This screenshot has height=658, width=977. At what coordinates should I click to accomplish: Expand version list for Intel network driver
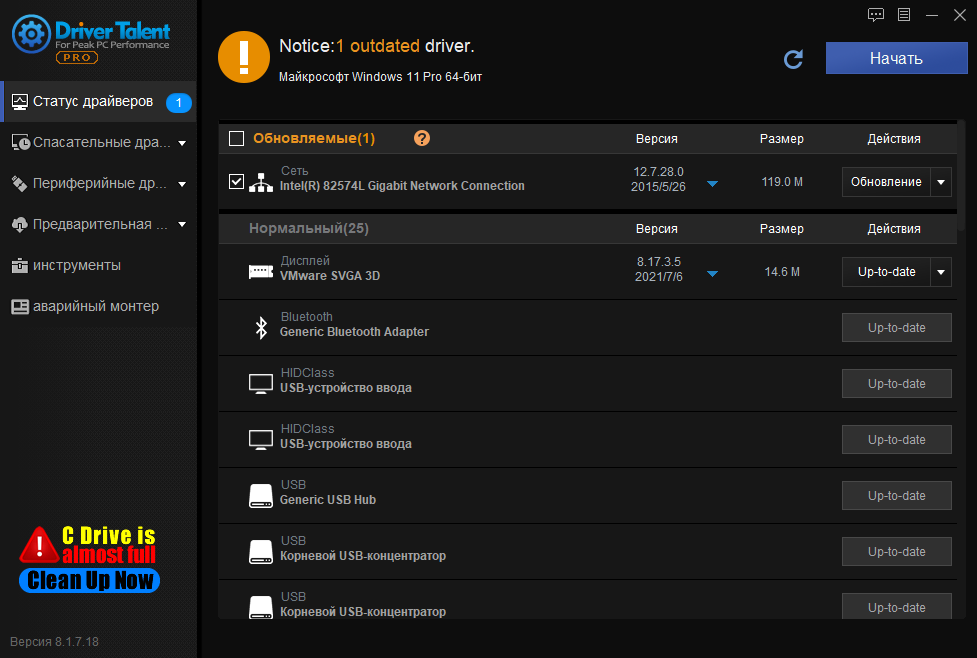713,184
